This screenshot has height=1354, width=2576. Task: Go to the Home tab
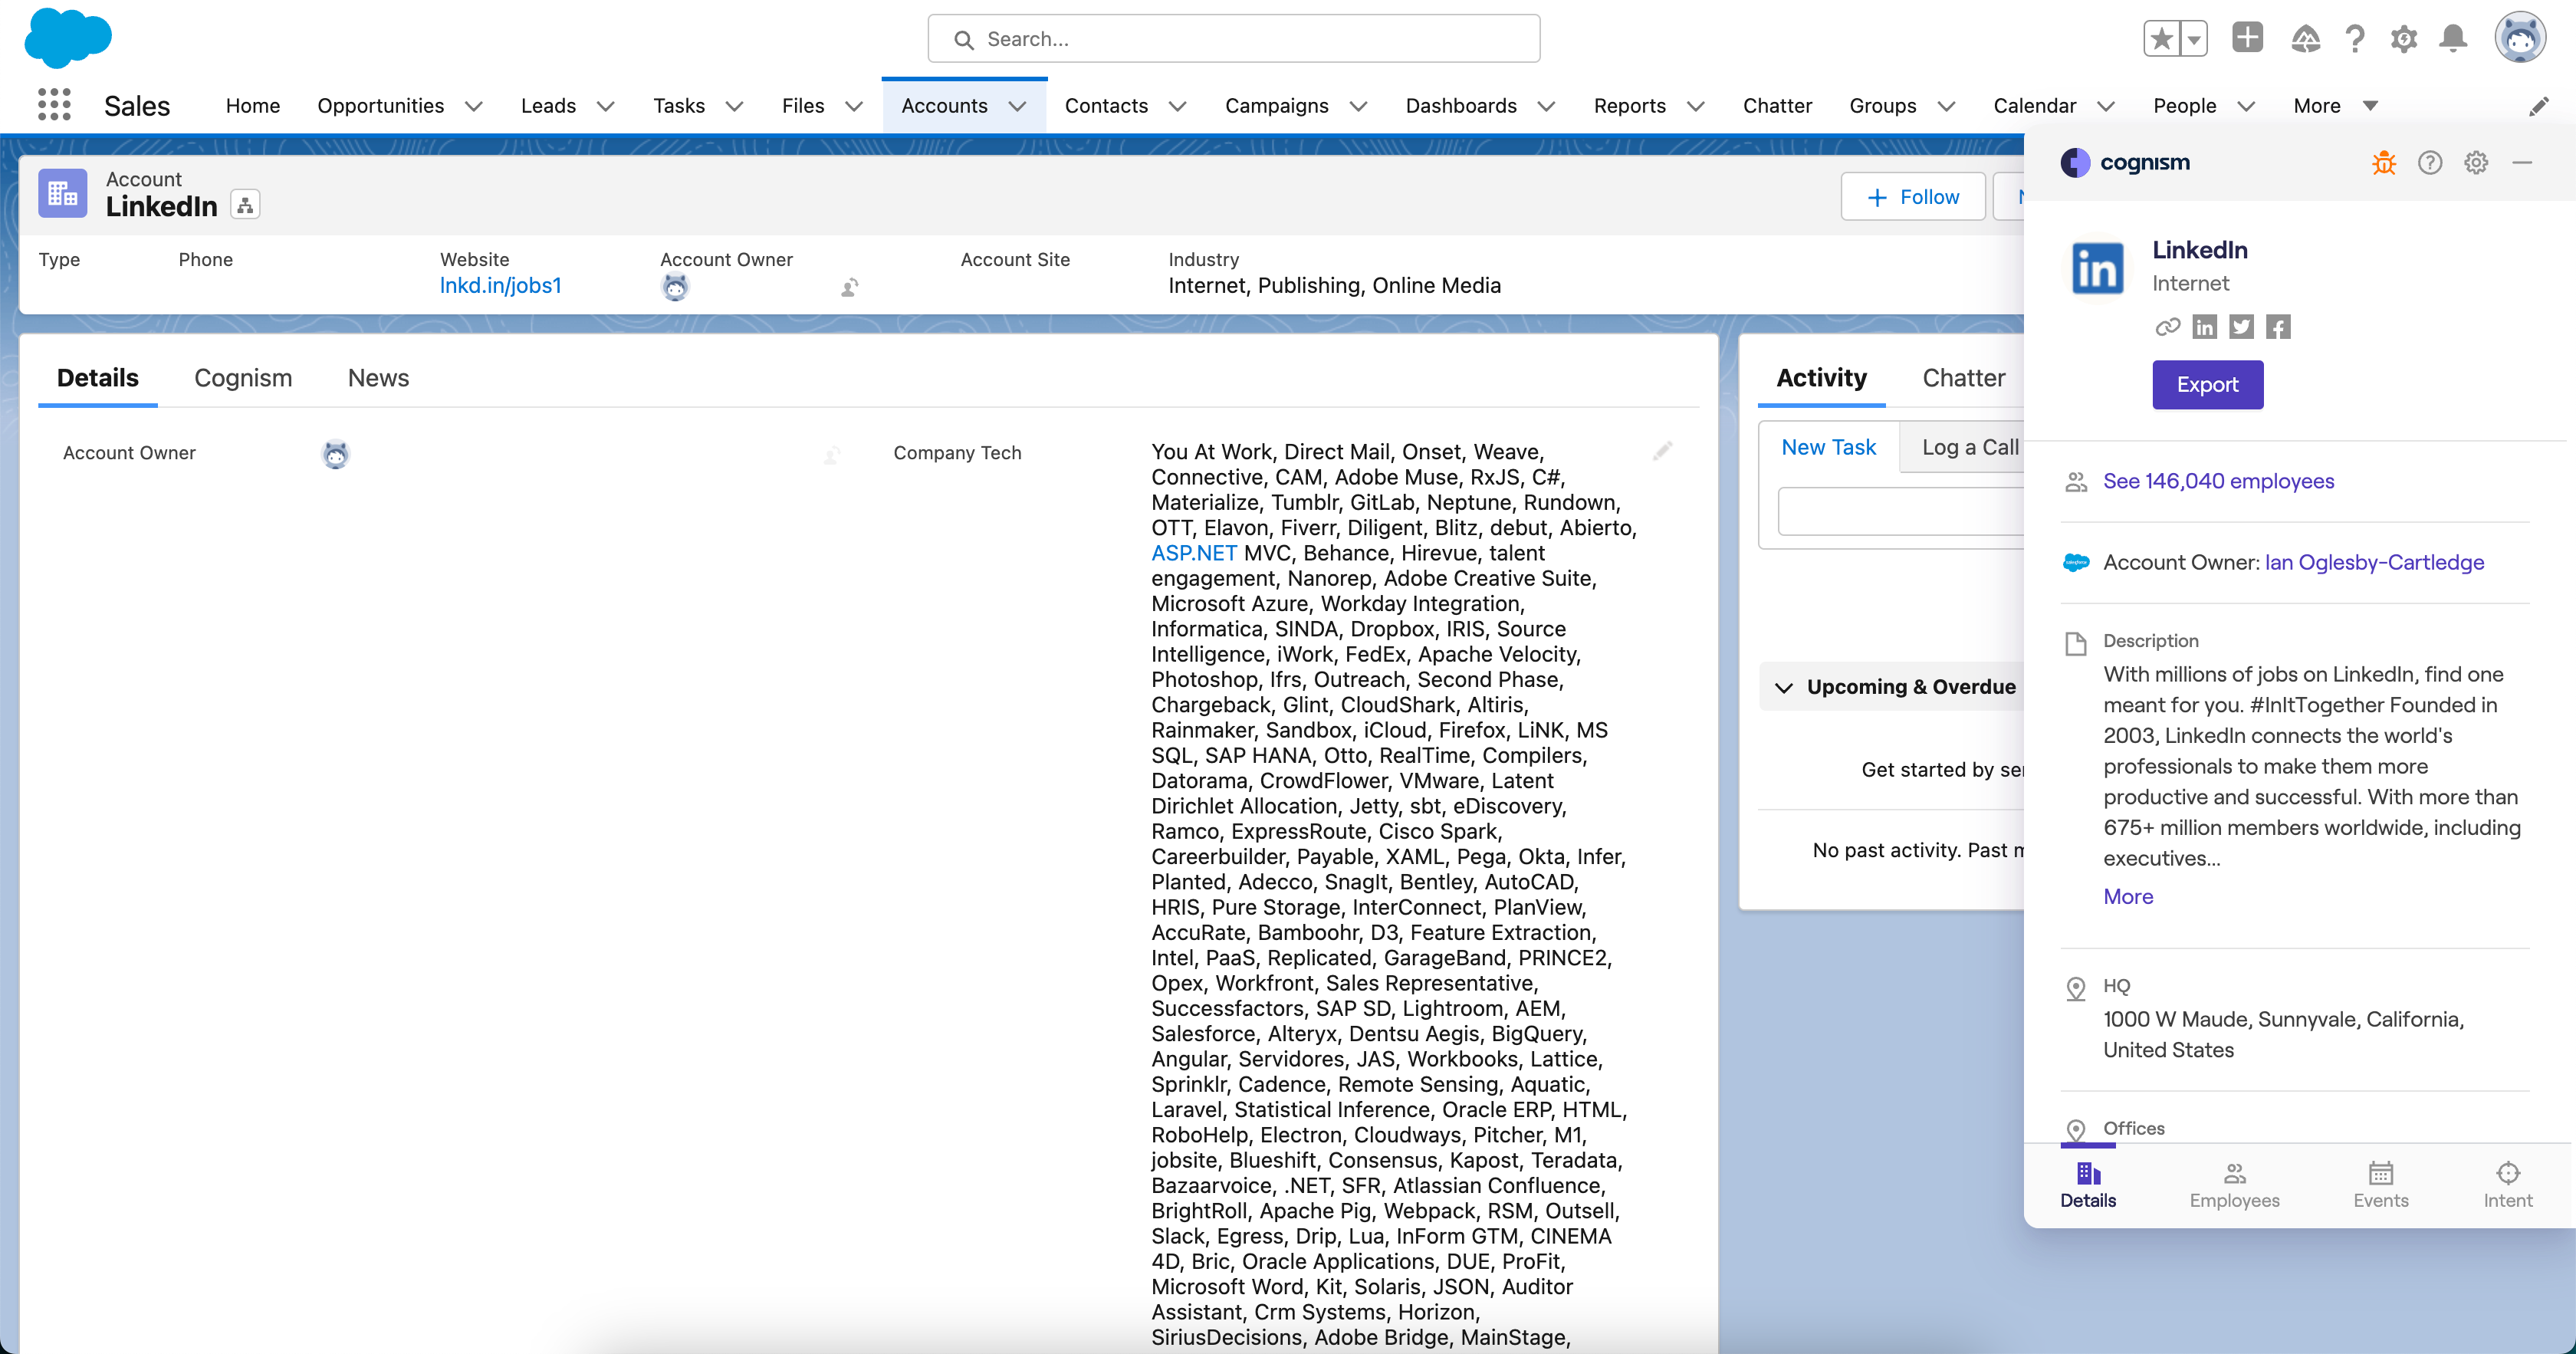click(x=253, y=106)
